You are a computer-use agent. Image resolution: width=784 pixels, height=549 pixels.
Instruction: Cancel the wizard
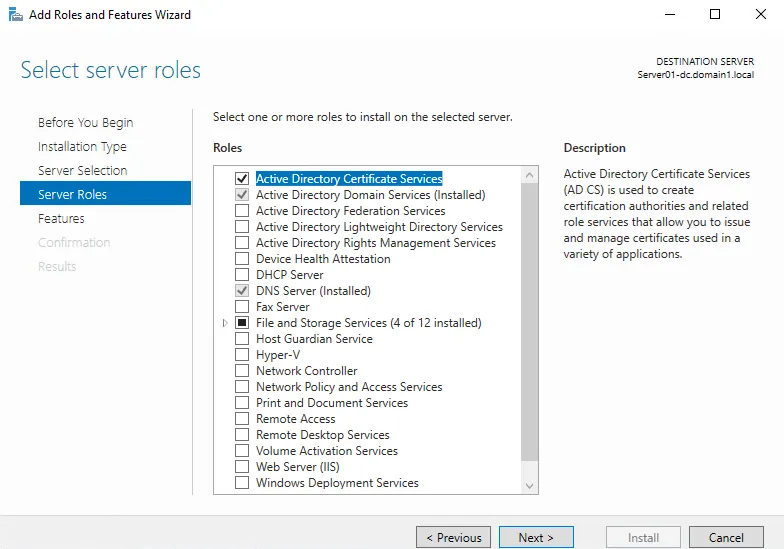pyautogui.click(x=726, y=537)
